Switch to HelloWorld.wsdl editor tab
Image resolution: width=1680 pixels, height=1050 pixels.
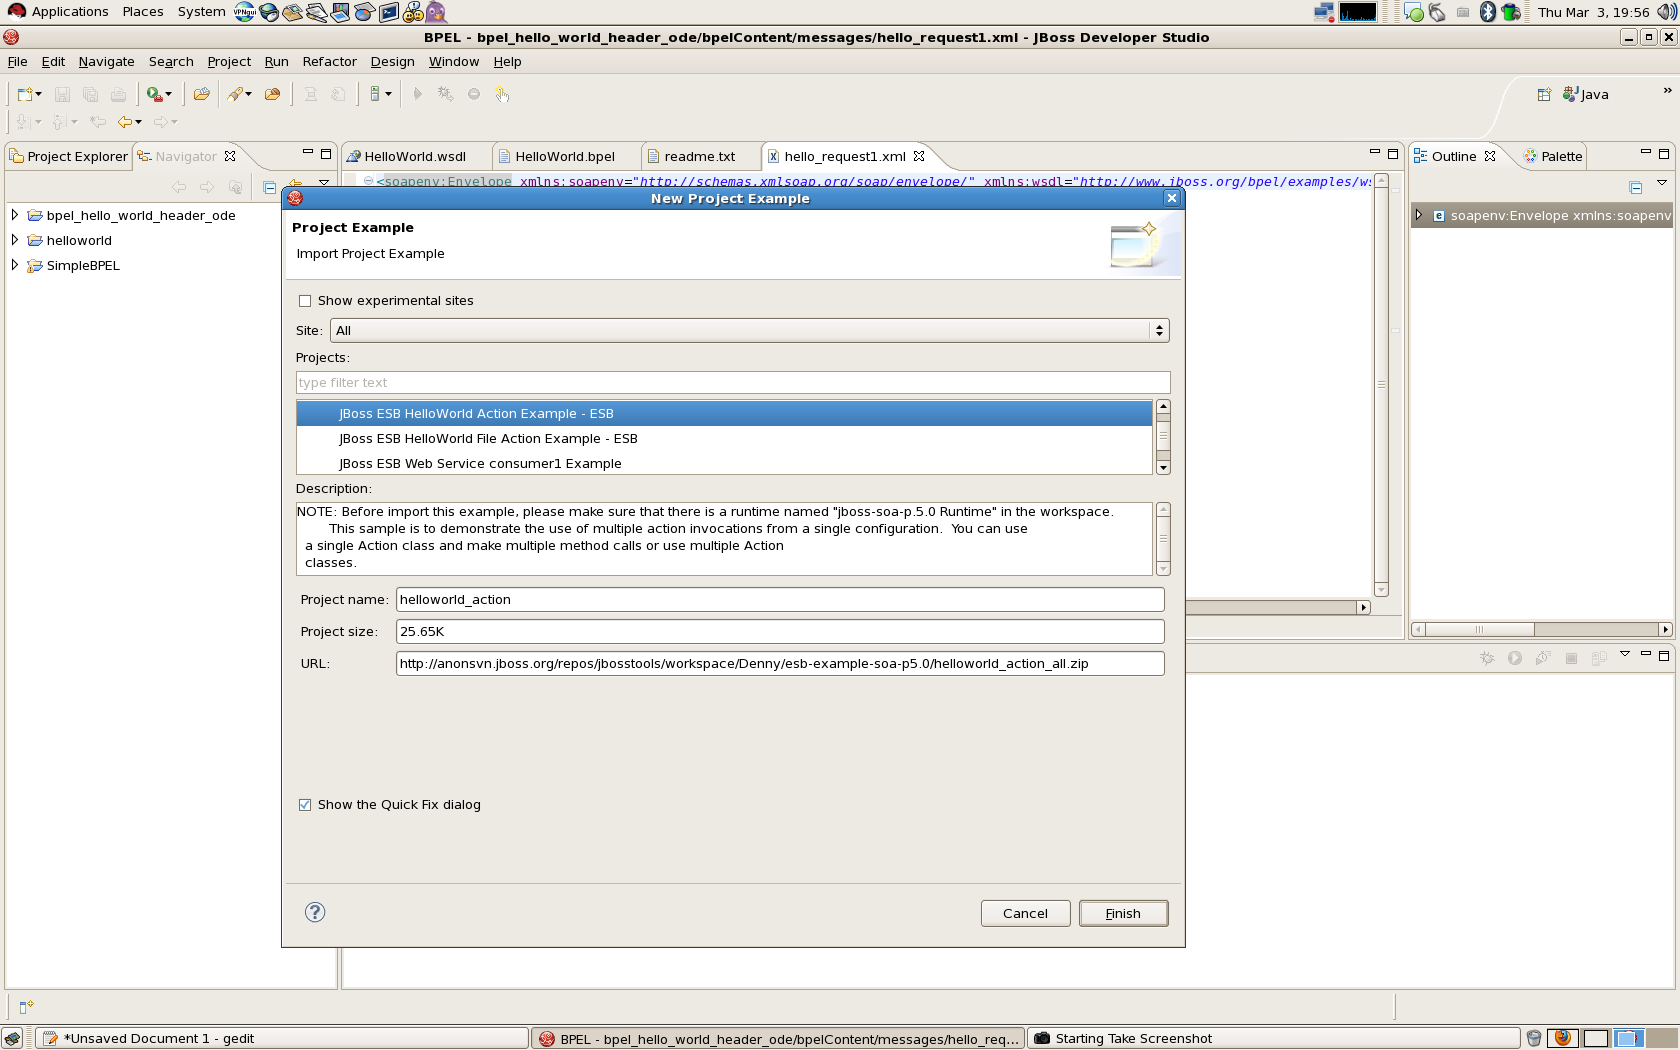point(415,157)
